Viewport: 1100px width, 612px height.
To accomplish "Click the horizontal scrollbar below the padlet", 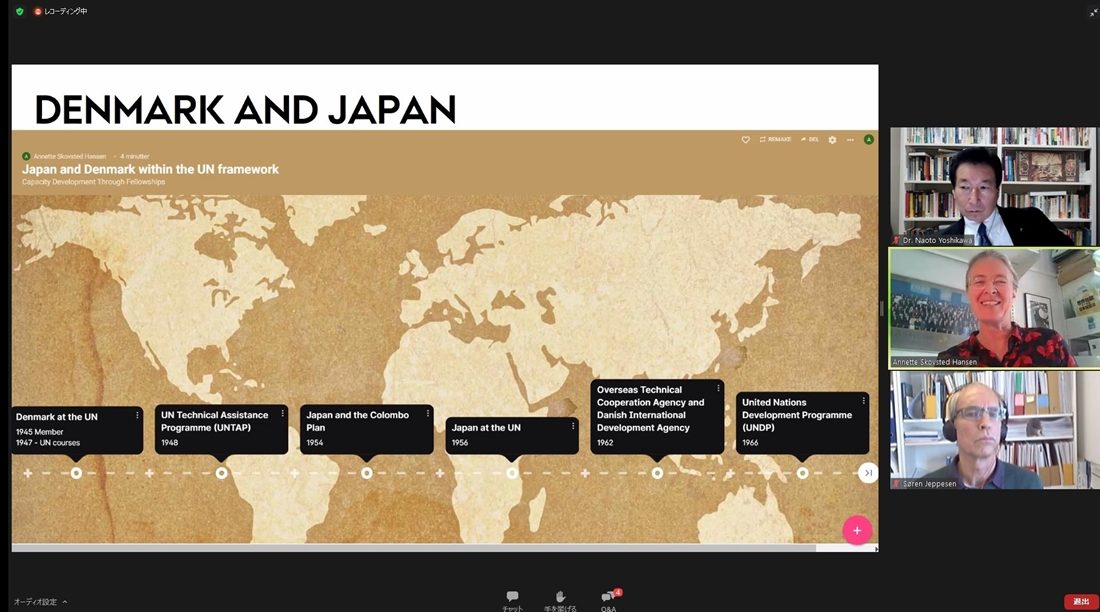I will tap(414, 548).
